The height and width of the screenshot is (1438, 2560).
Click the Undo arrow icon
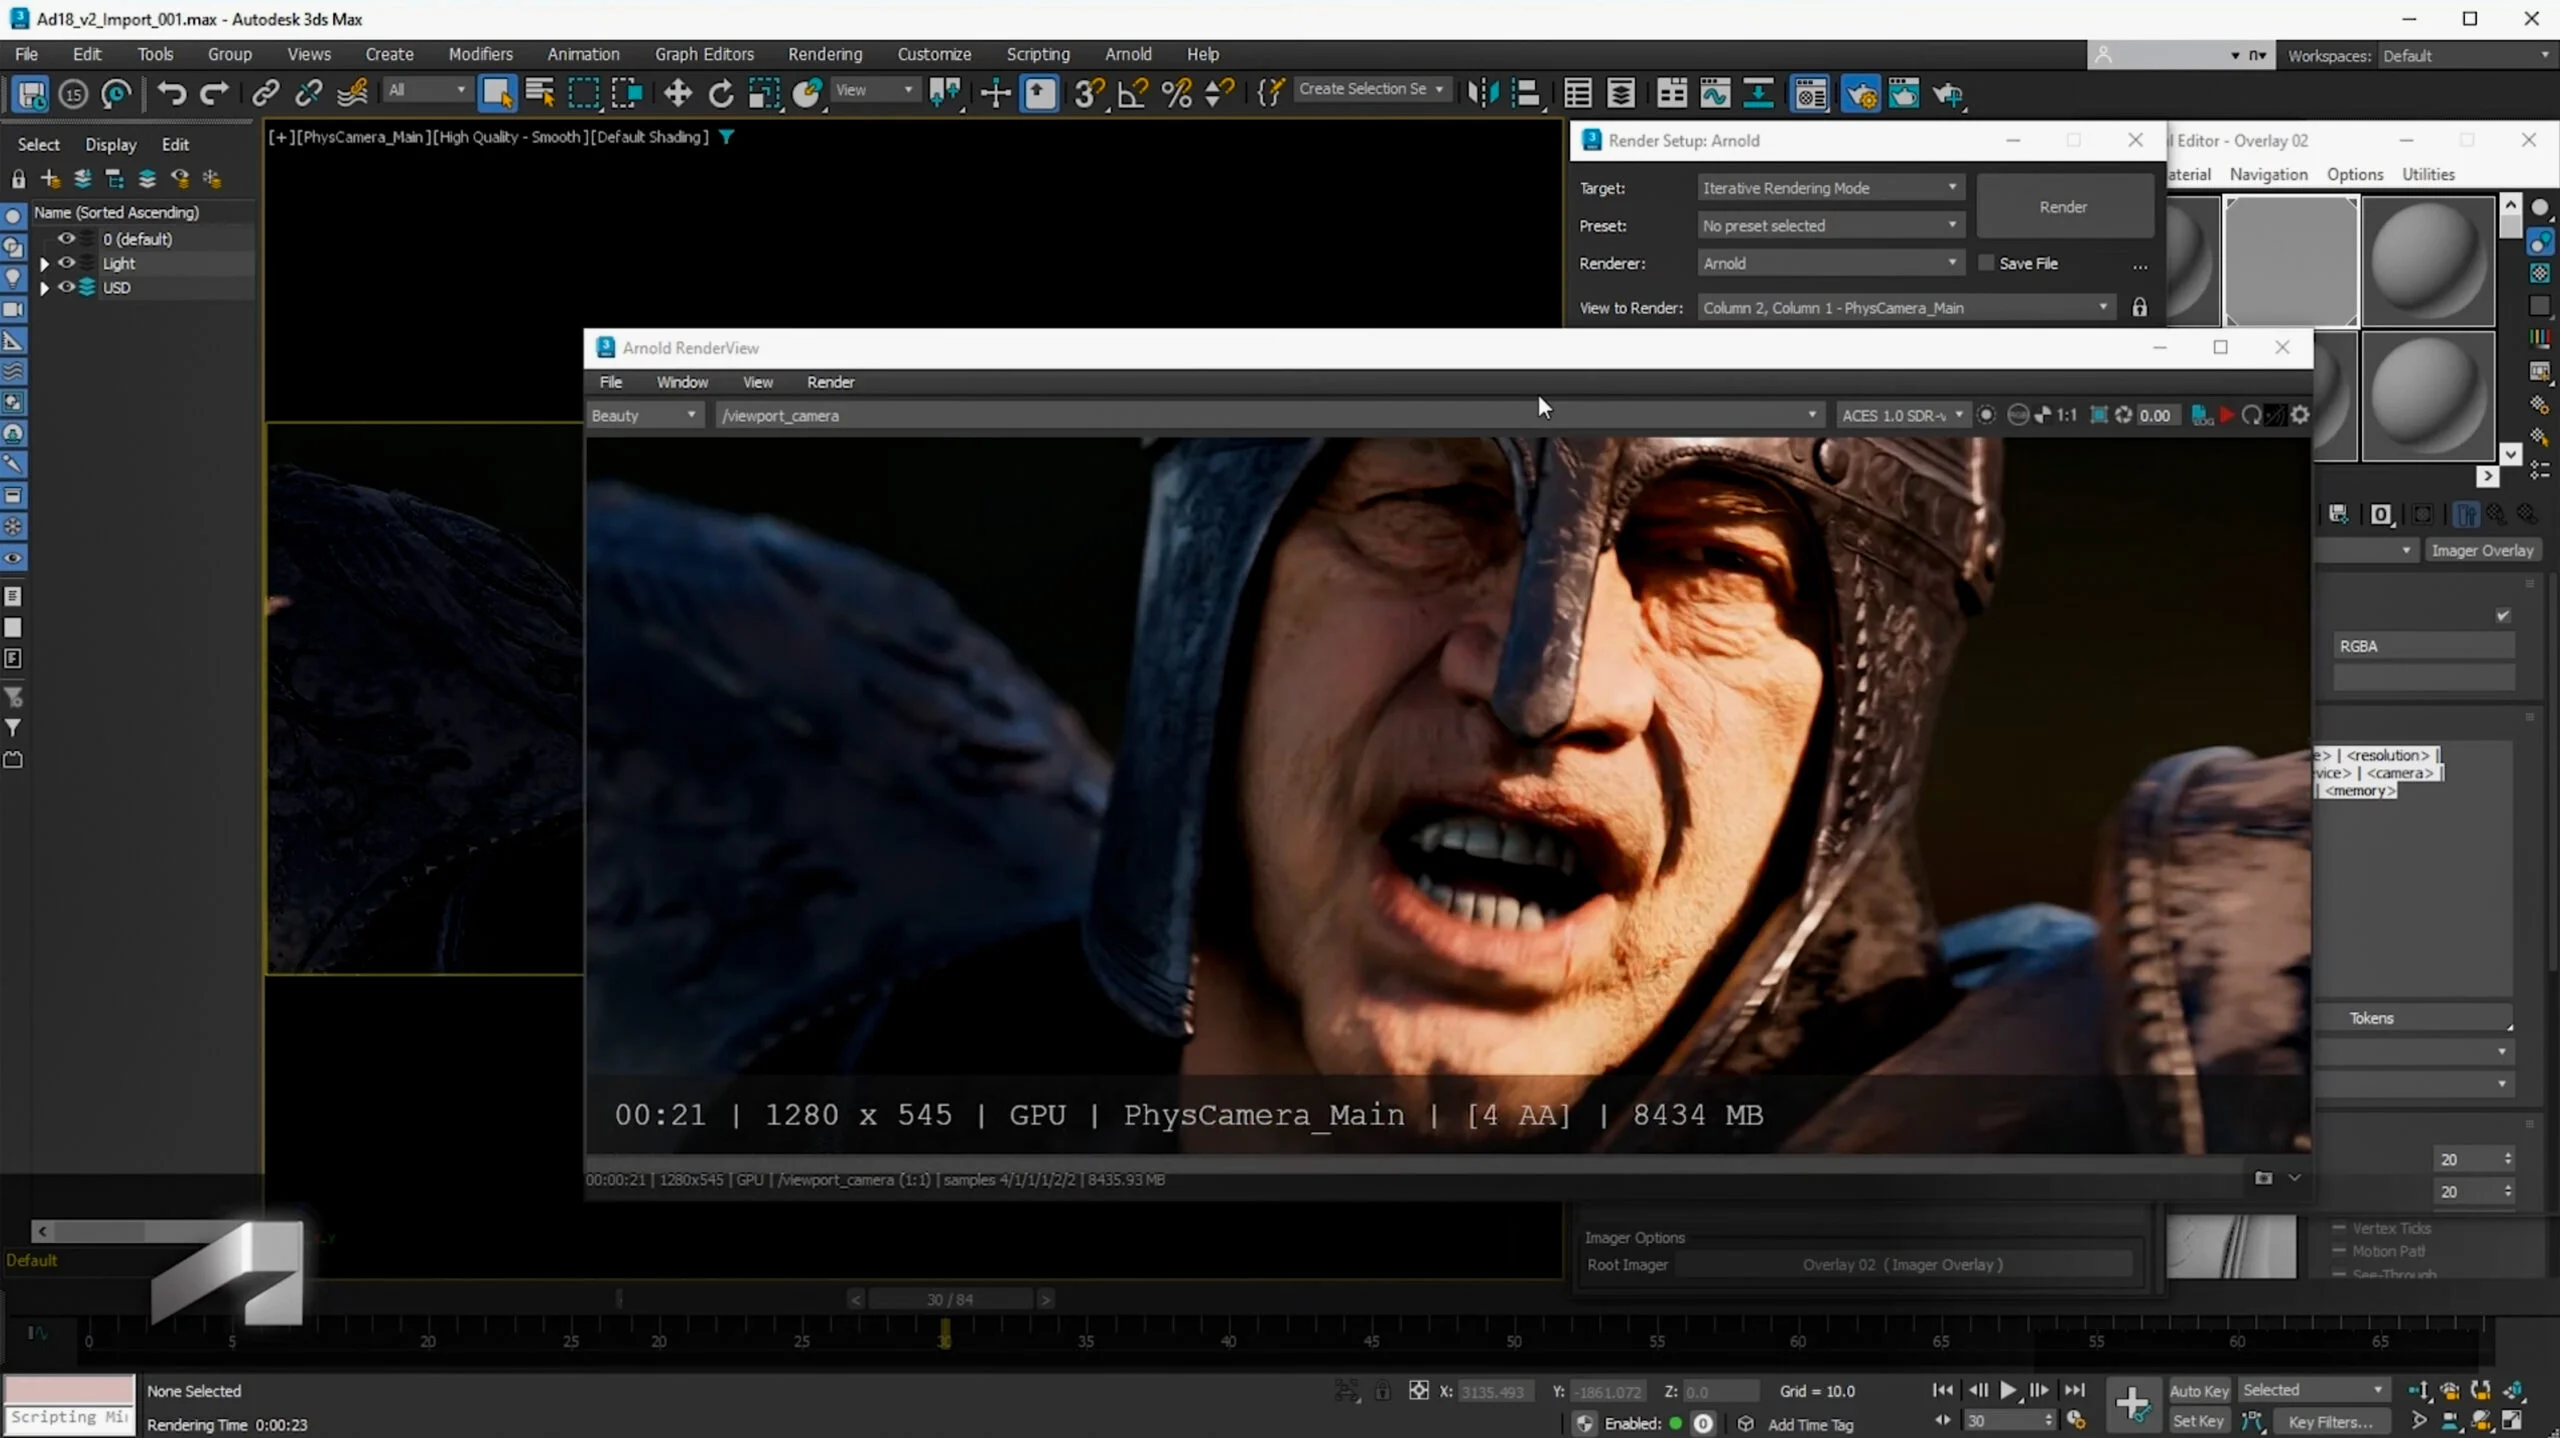[171, 94]
